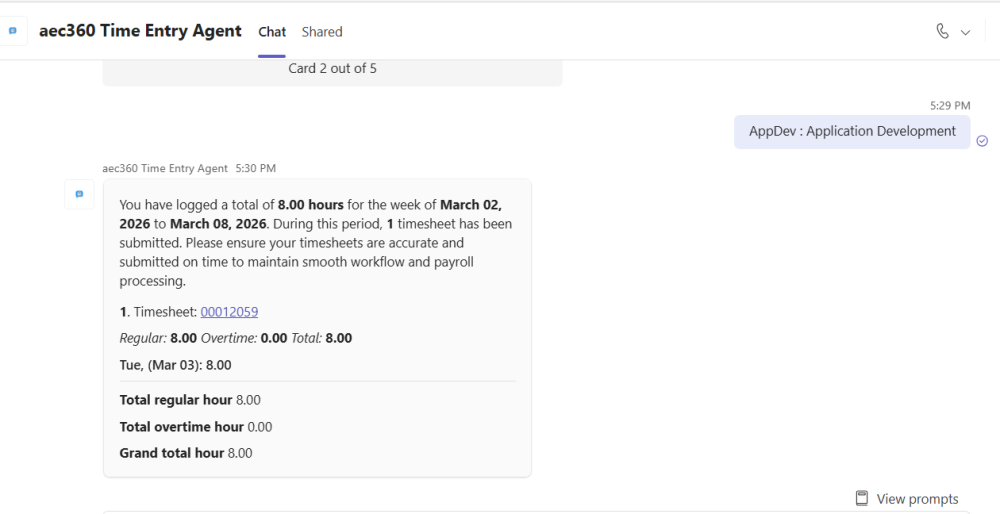Click the sender name above the timesheet message
The width and height of the screenshot is (1000, 514).
(x=165, y=168)
